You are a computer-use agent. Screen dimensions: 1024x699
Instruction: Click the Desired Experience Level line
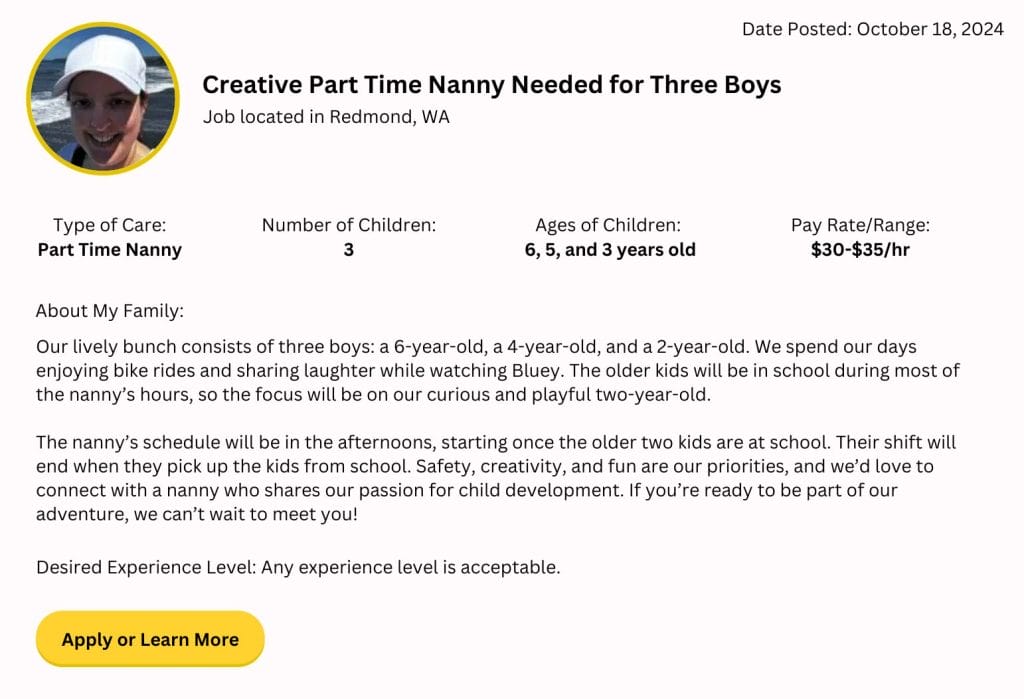(299, 567)
